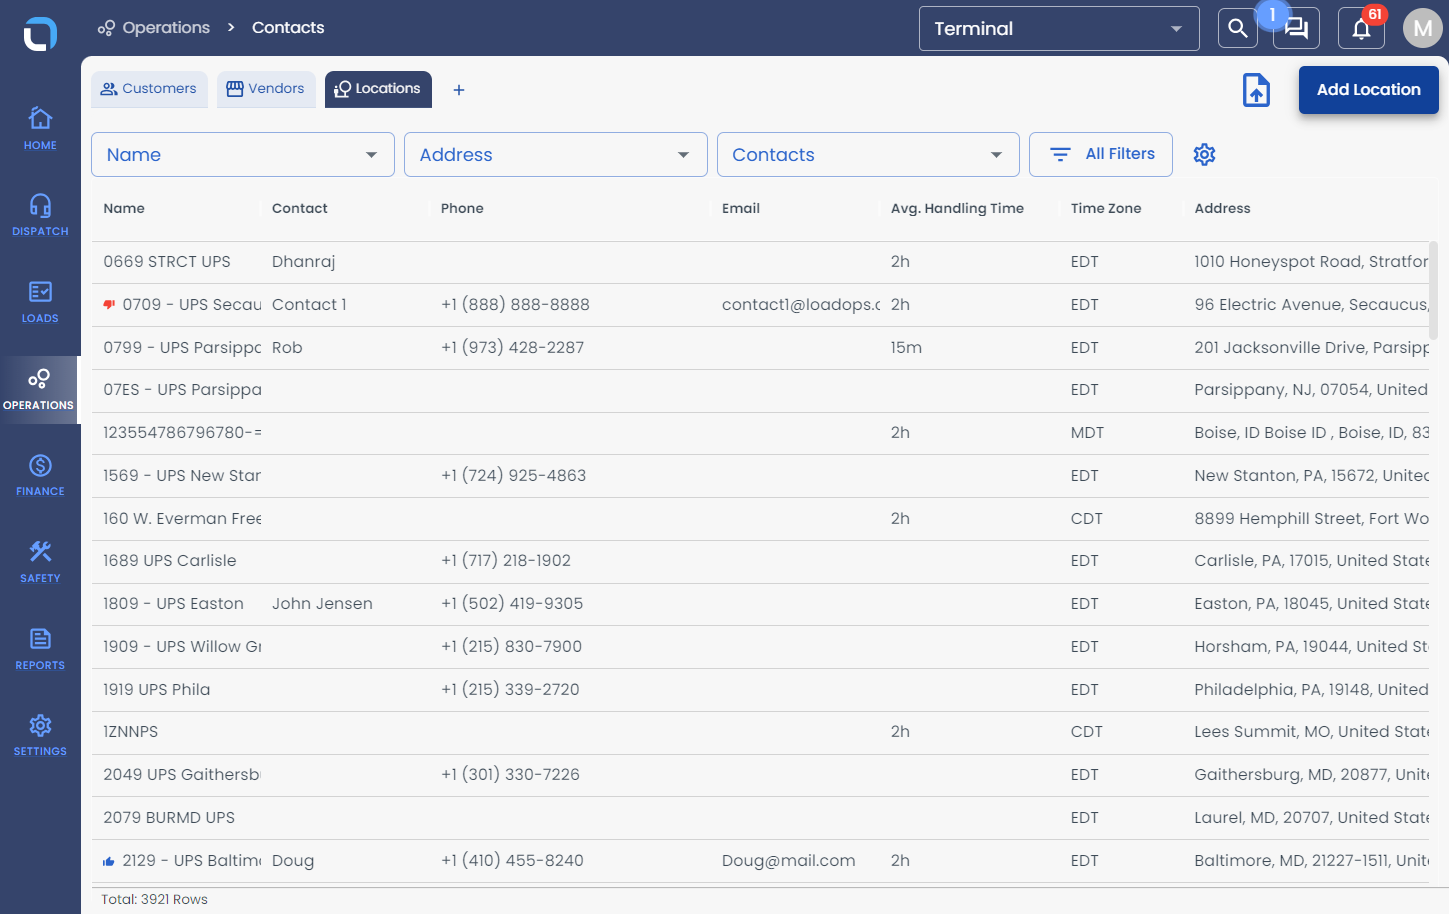Viewport: 1449px width, 914px height.
Task: Click the 2079 BURMD UPS row
Action: tap(760, 818)
